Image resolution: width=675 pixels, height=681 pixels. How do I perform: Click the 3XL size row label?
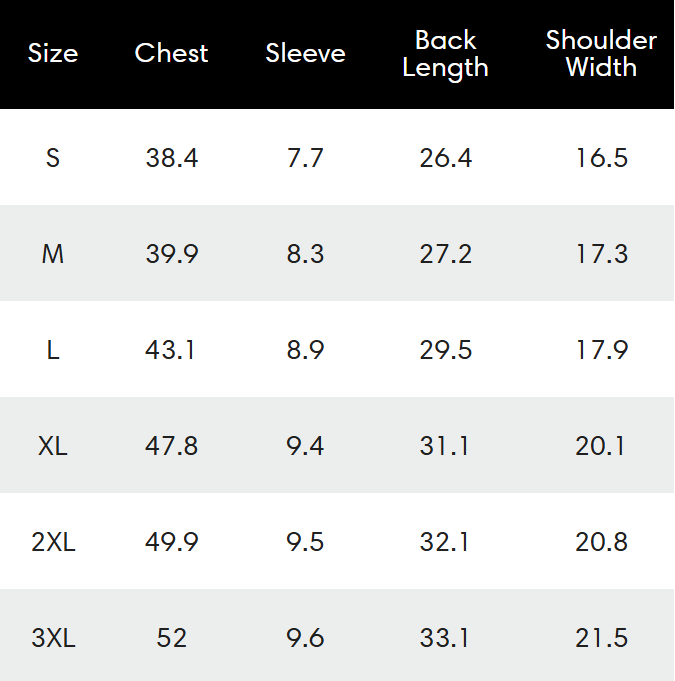(x=53, y=638)
